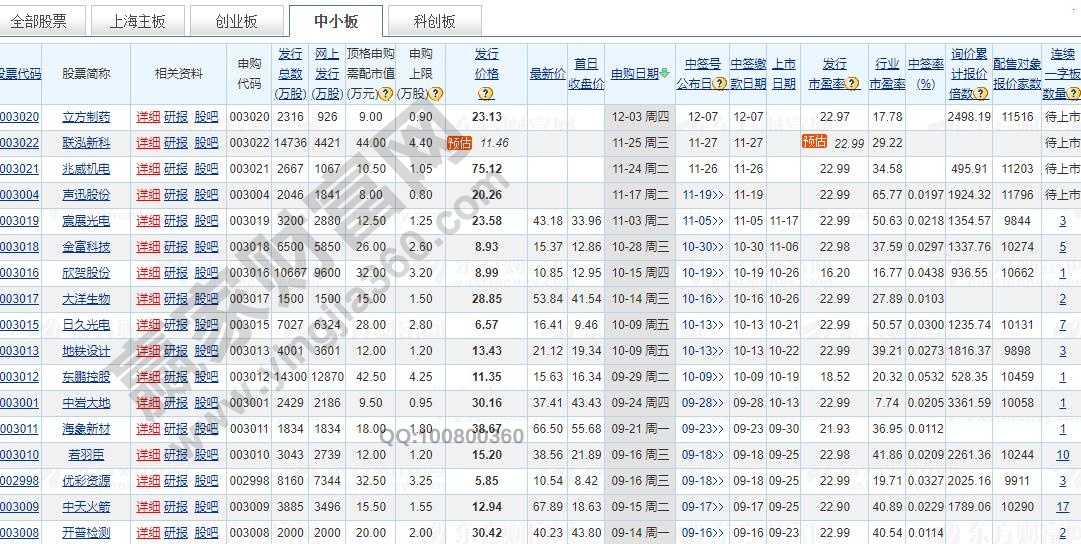Sort table by 最新价 column header
The height and width of the screenshot is (544, 1081).
coord(547,74)
